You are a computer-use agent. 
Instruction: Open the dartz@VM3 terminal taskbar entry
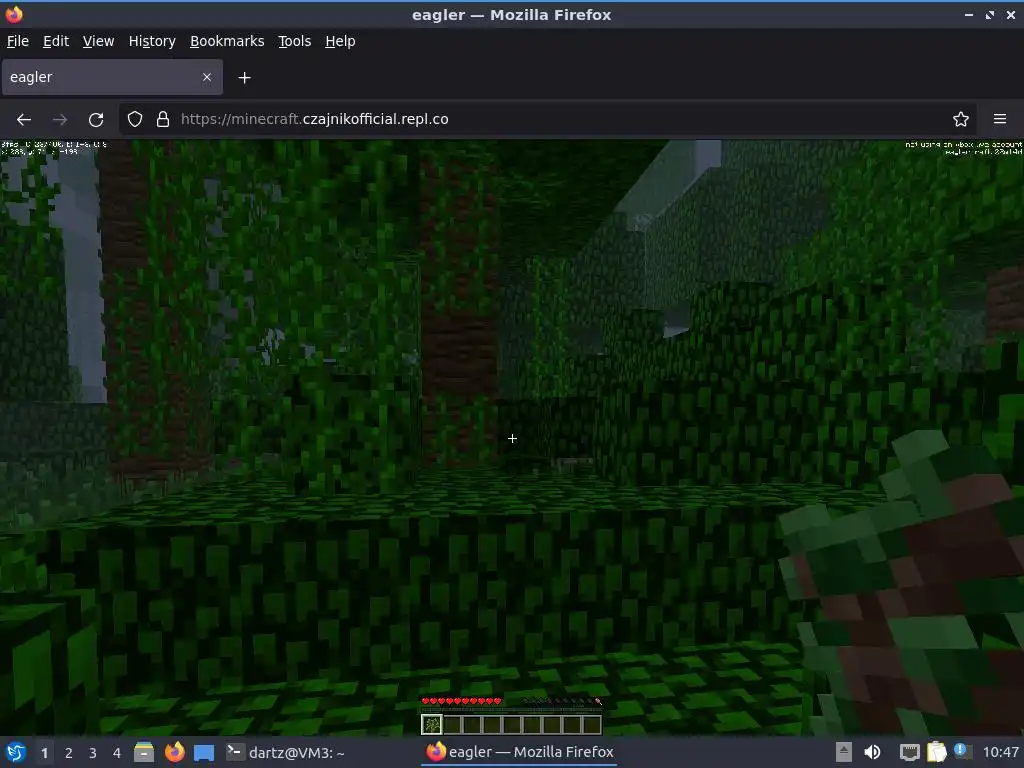[285, 752]
